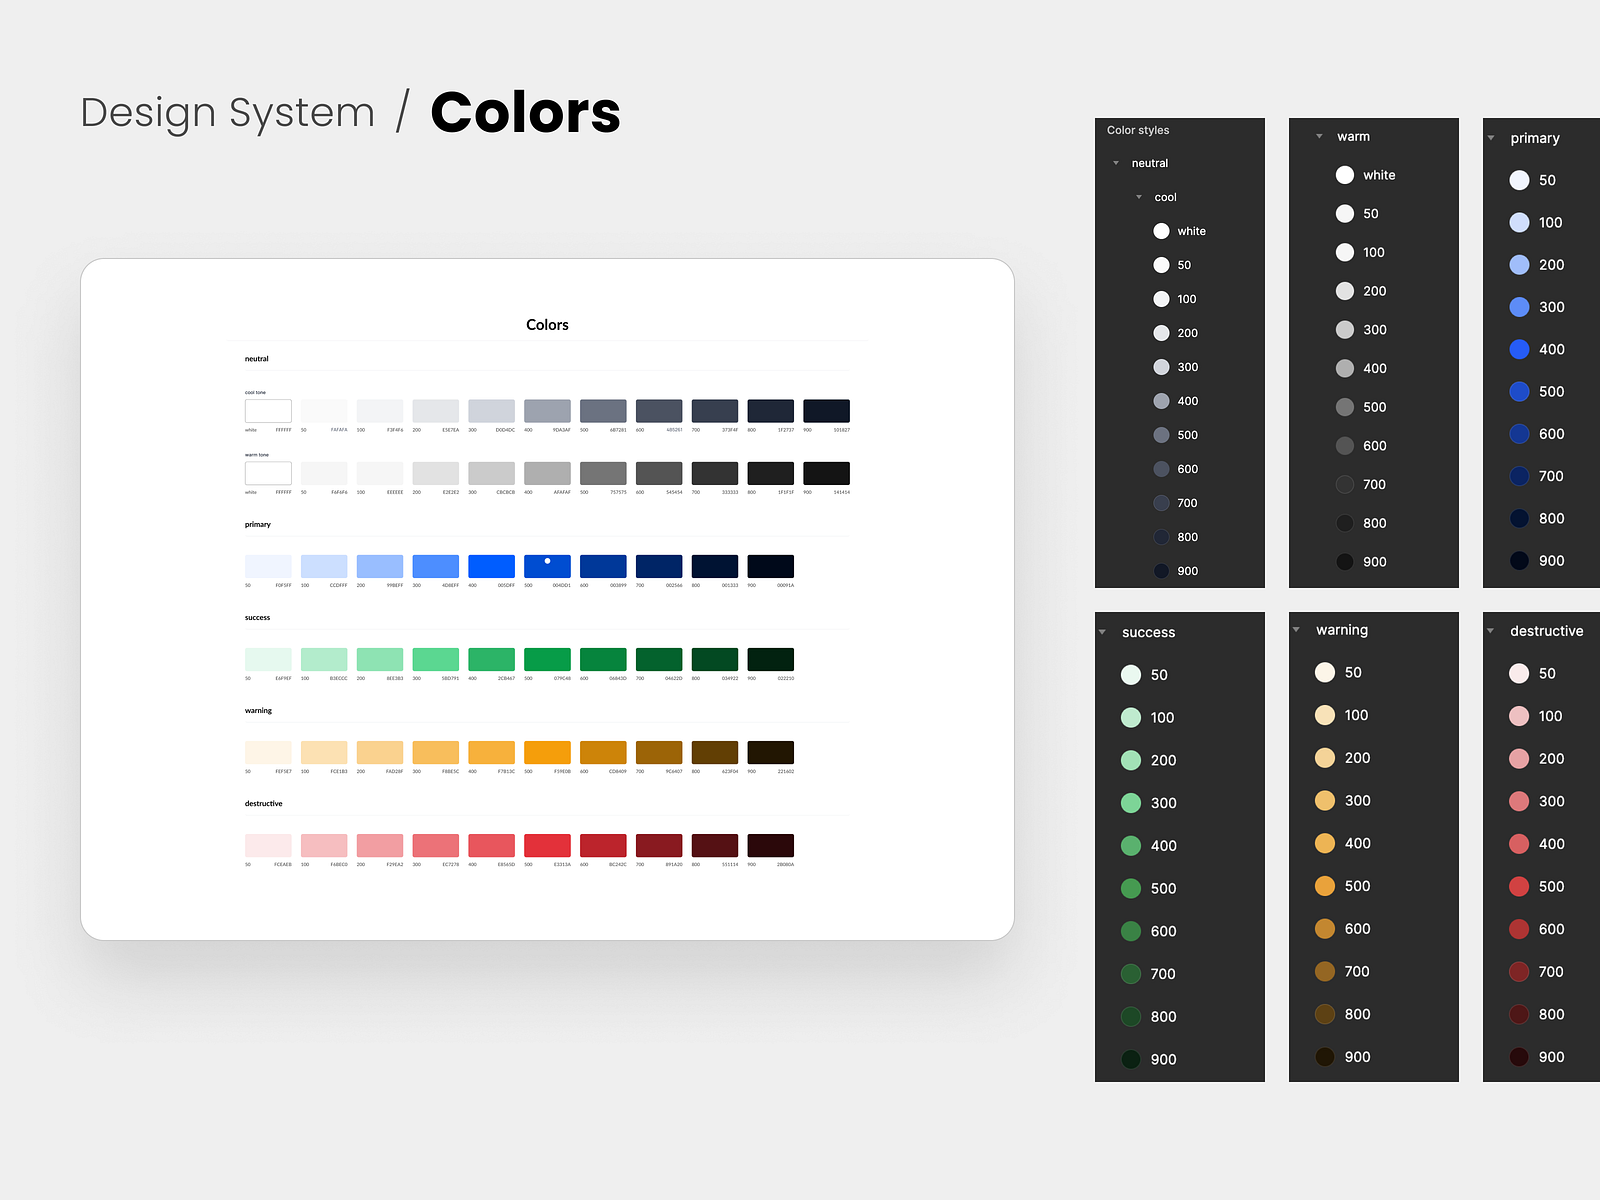Click the selected primary 500 swatch on canvas

click(x=547, y=566)
